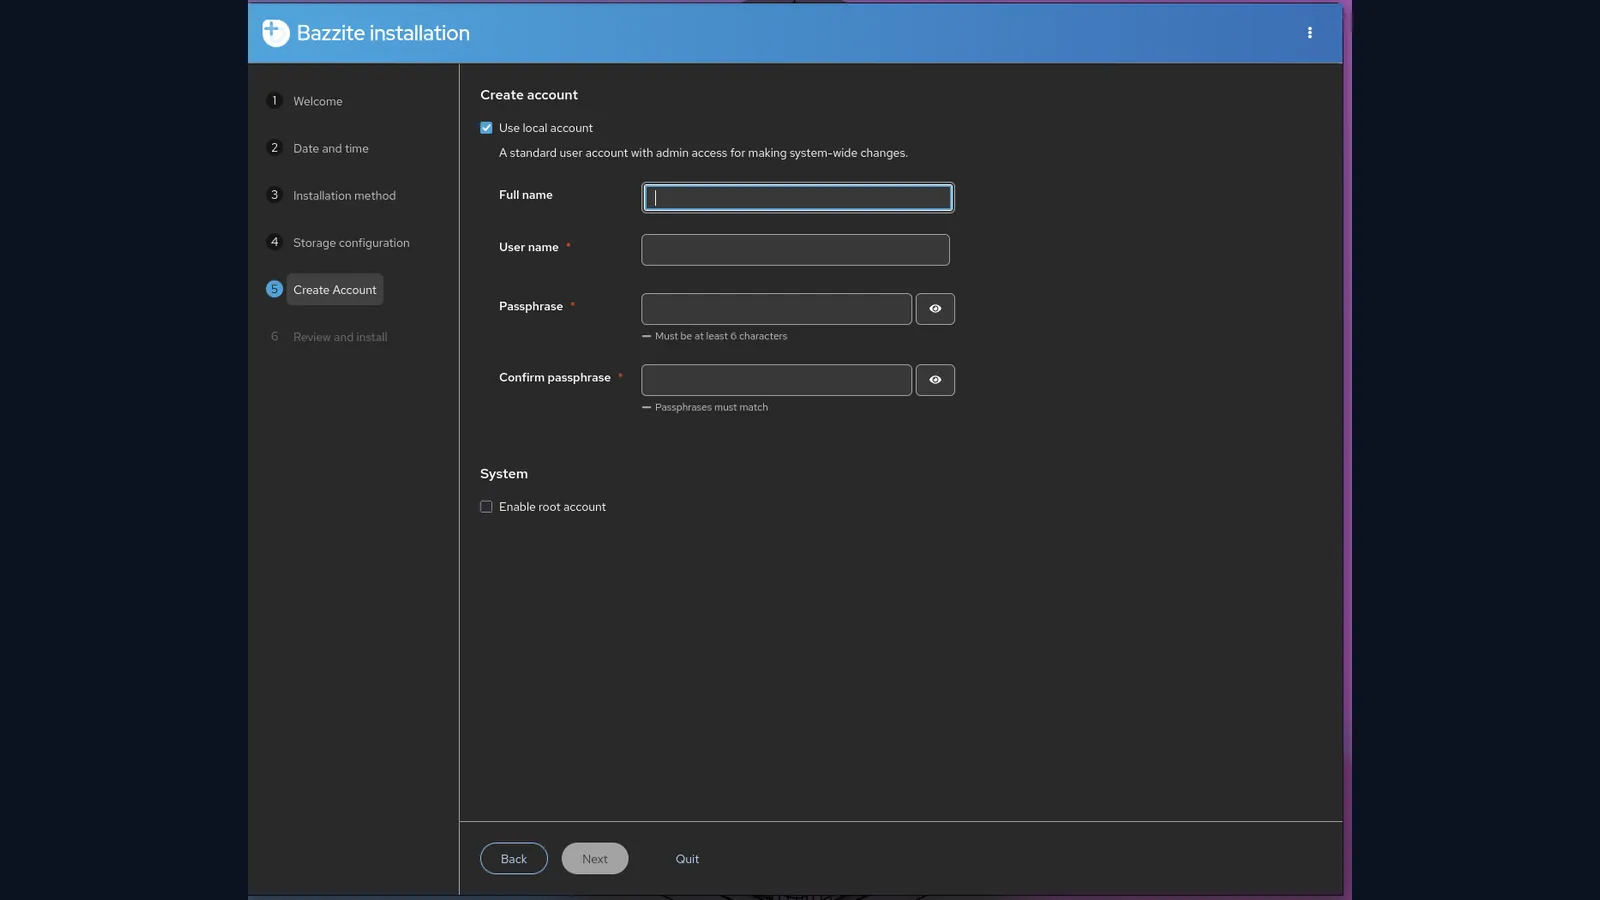
Task: Select the Create Account step
Action: click(x=334, y=289)
